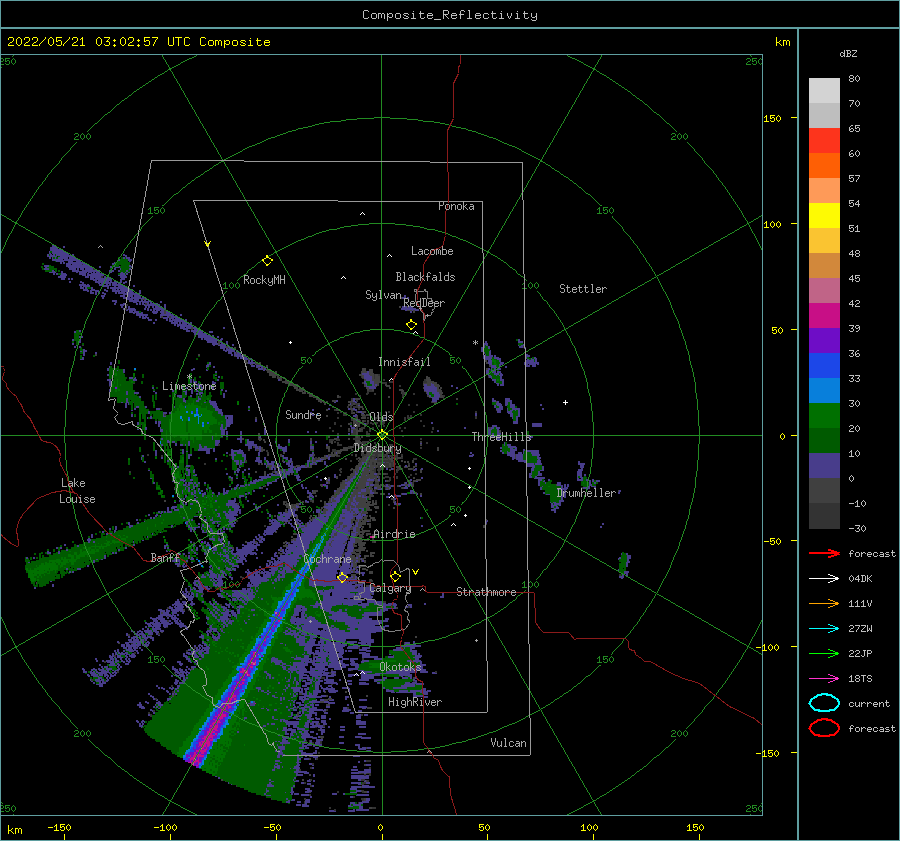Click the red forecast arrow legend icon
This screenshot has height=841, width=900.
point(824,553)
